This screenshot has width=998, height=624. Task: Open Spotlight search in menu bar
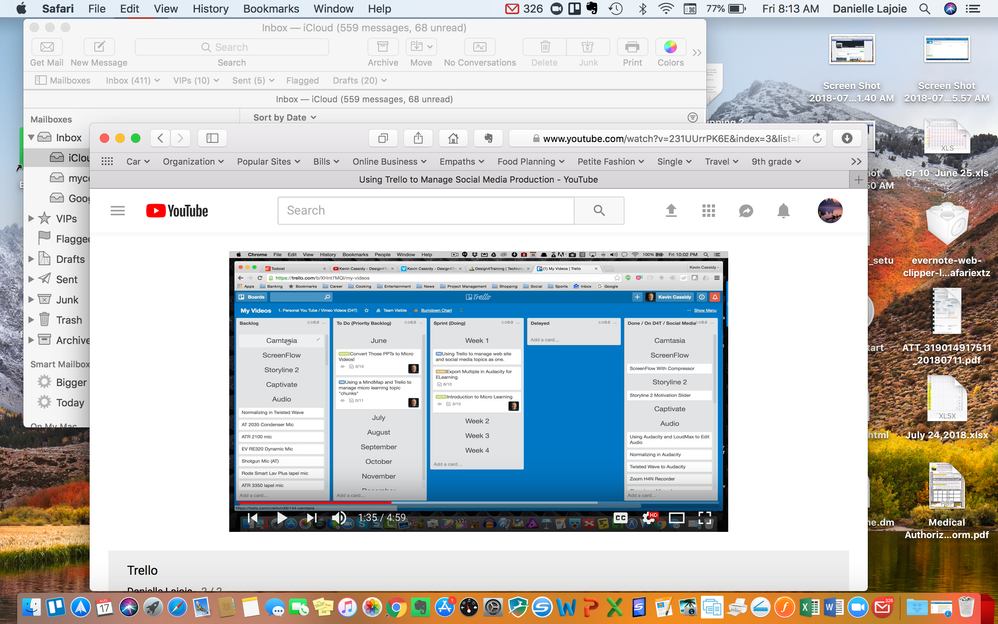(x=925, y=9)
